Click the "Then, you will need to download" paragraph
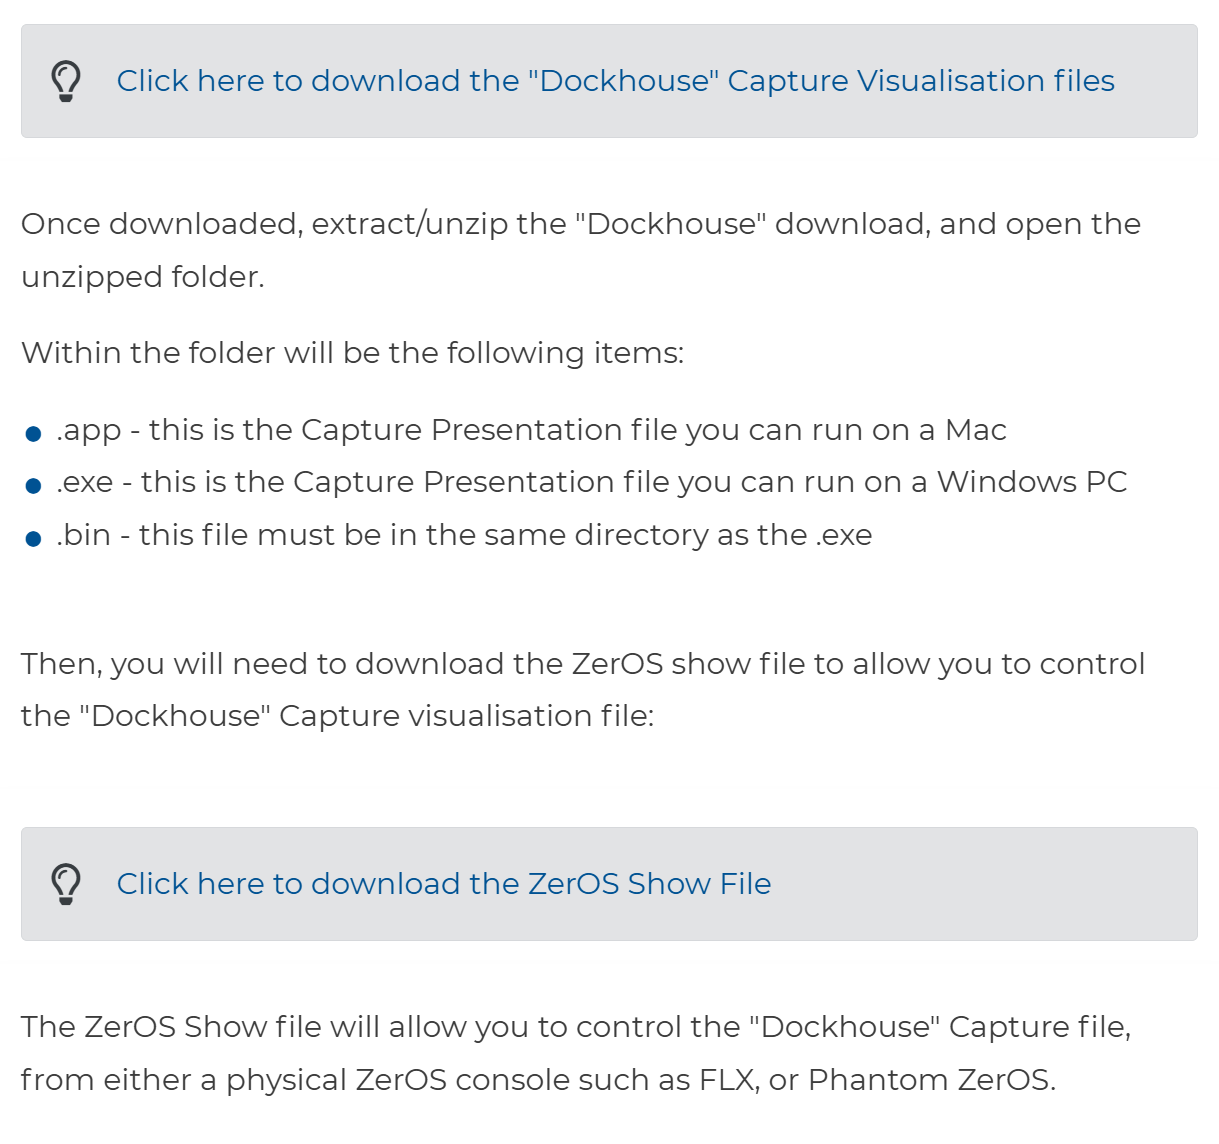The image size is (1219, 1144). point(583,690)
